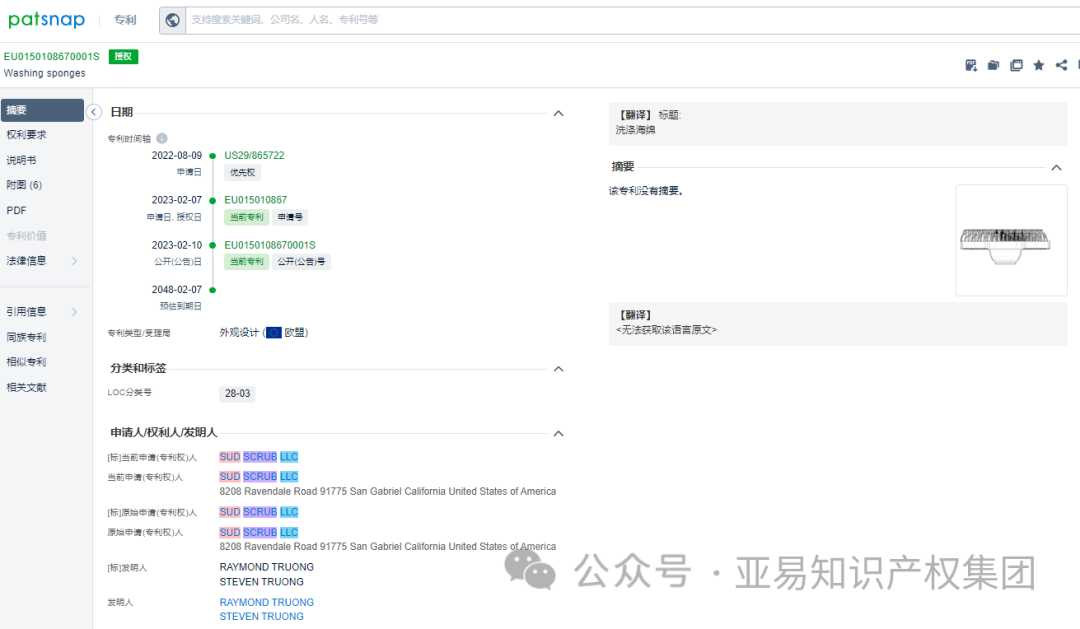This screenshot has width=1080, height=629.
Task: Collapse sidebar with the left arrow circle
Action: coord(94,112)
